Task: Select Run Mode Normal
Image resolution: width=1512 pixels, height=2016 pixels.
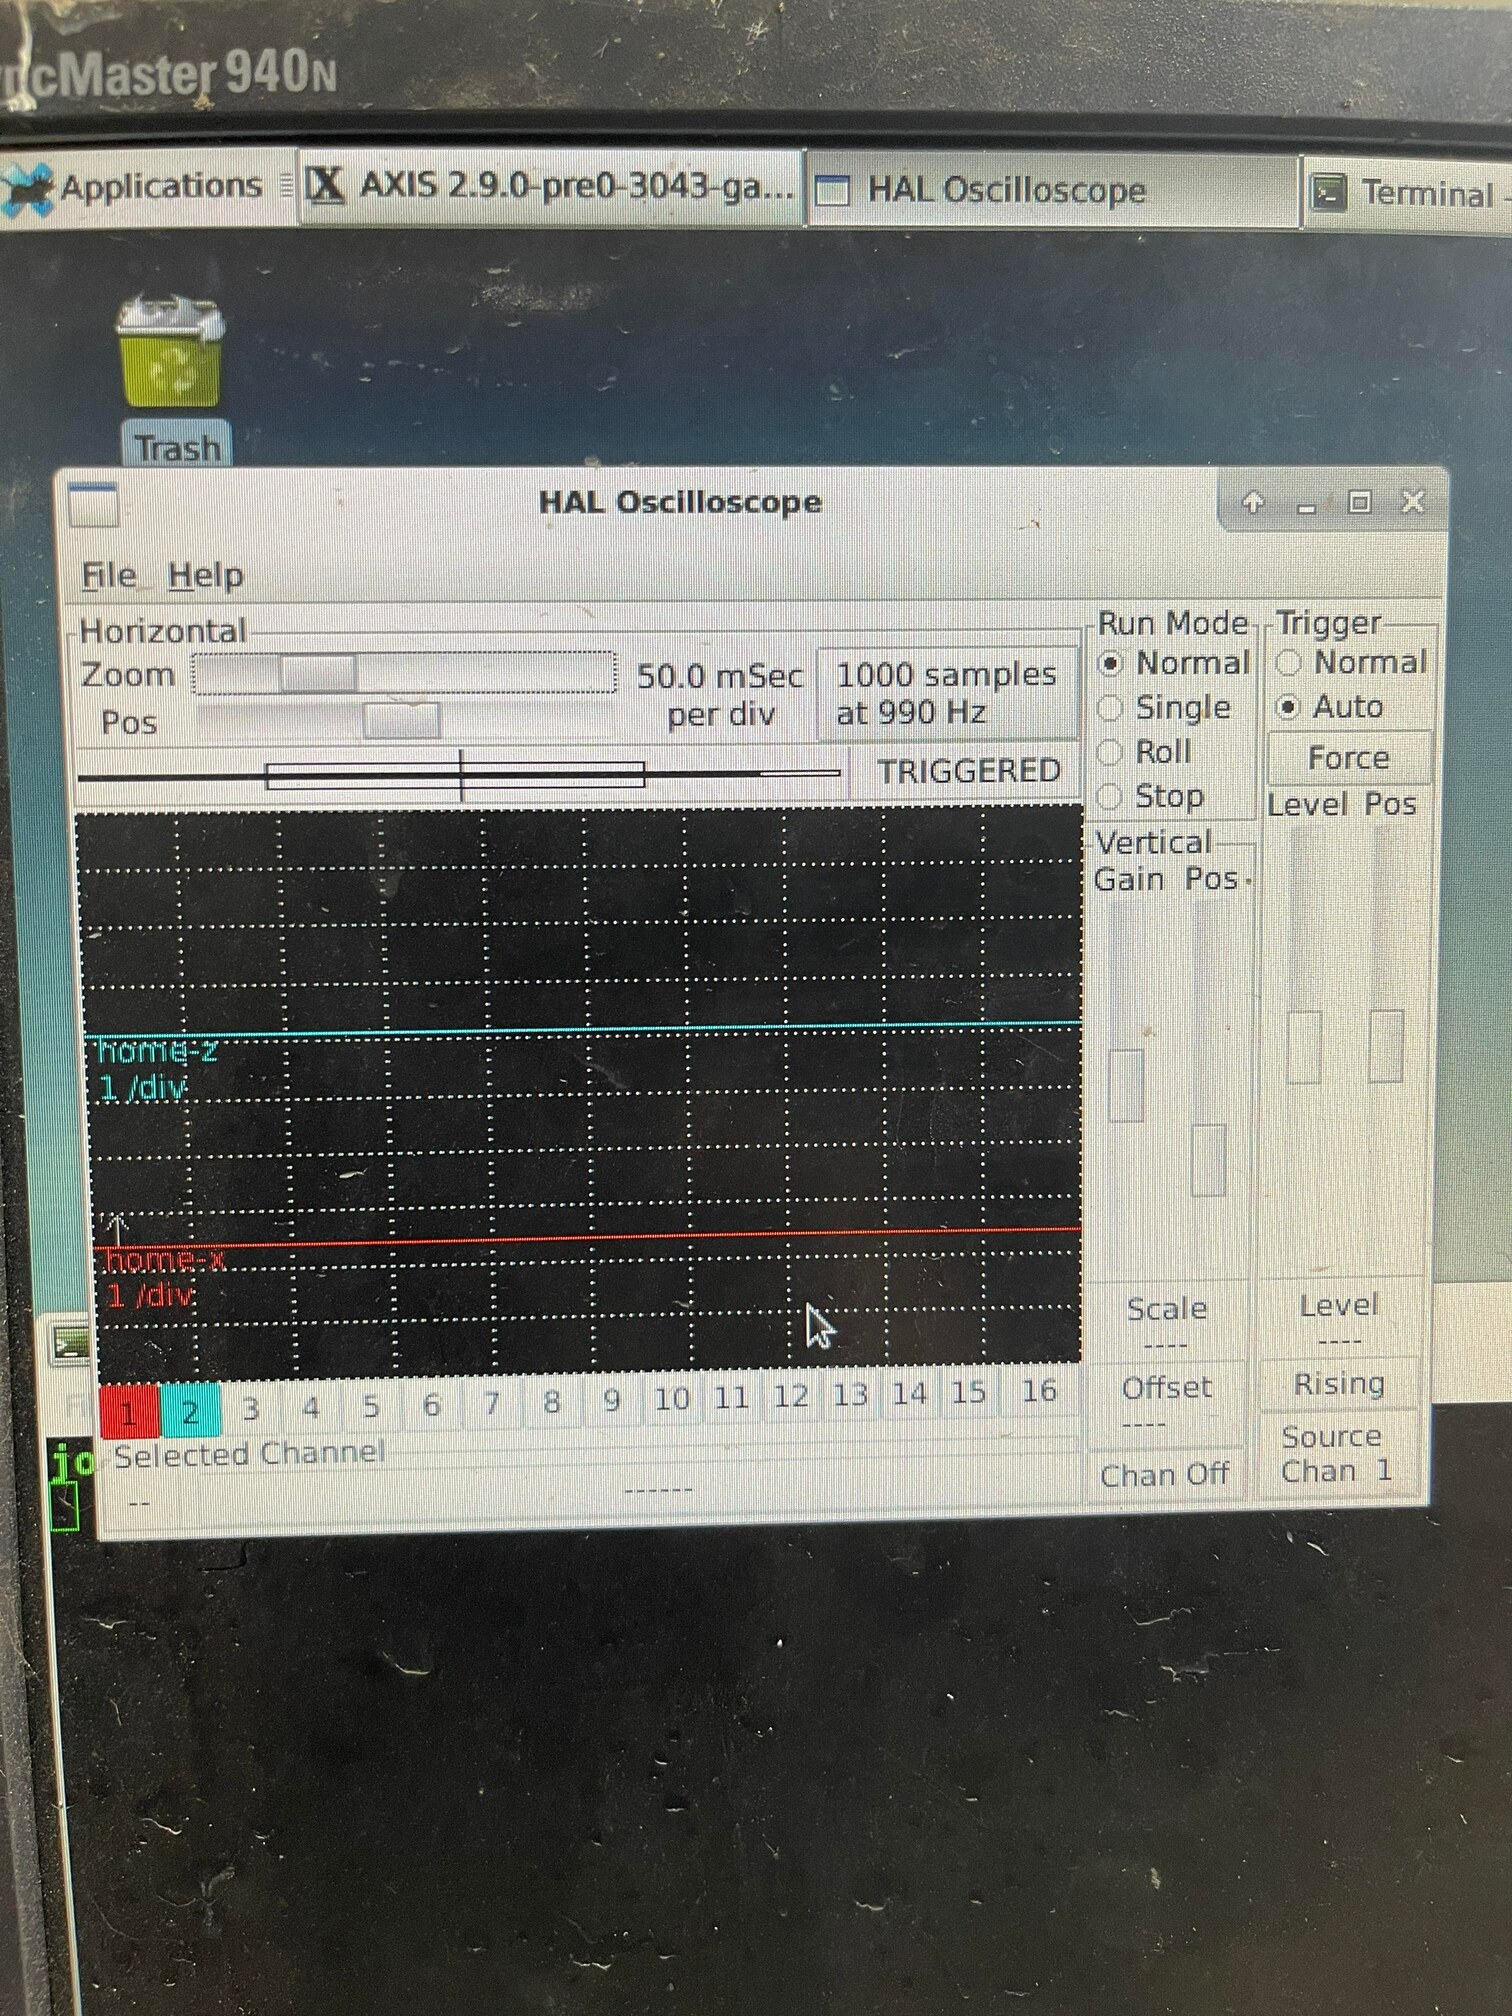Action: pyautogui.click(x=1175, y=663)
